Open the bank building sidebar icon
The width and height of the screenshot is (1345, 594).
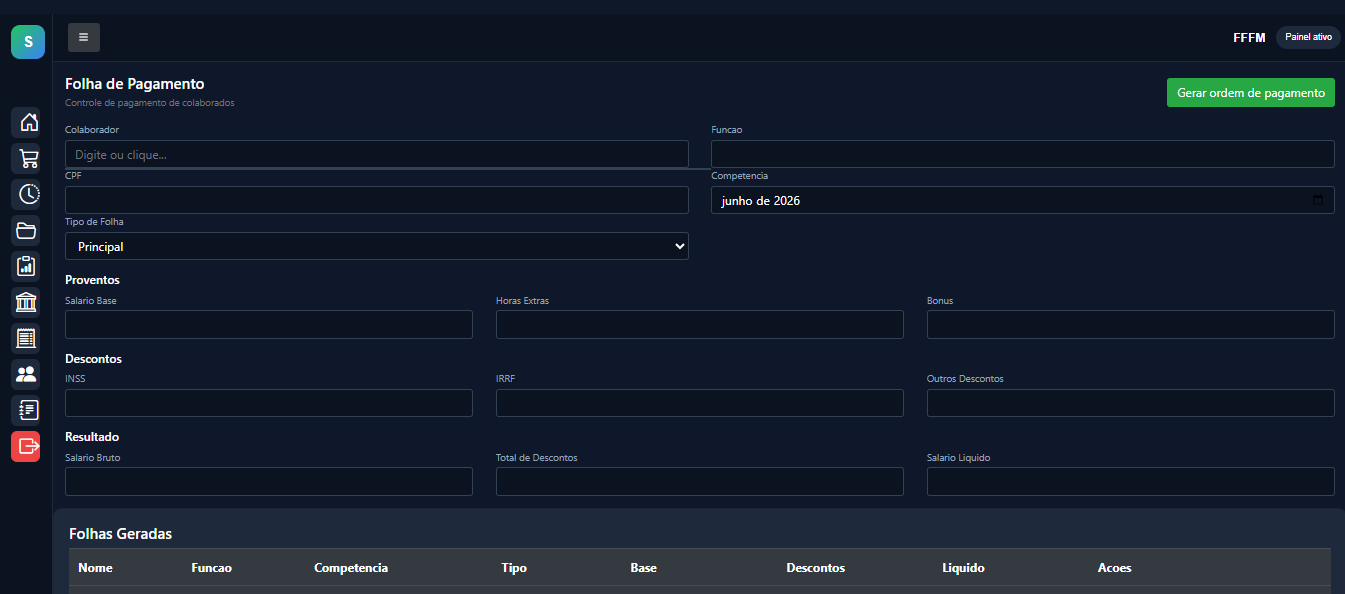tap(26, 302)
